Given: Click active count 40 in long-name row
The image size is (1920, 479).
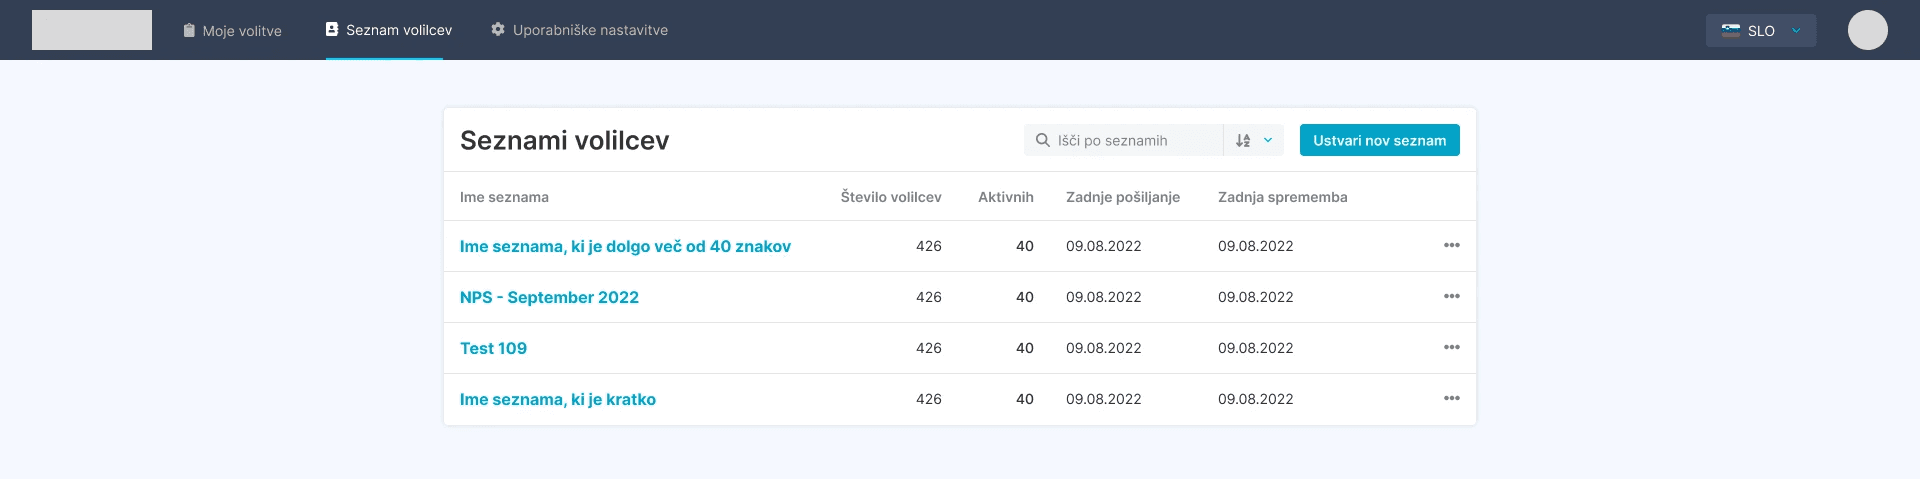Looking at the screenshot, I should click(1025, 246).
